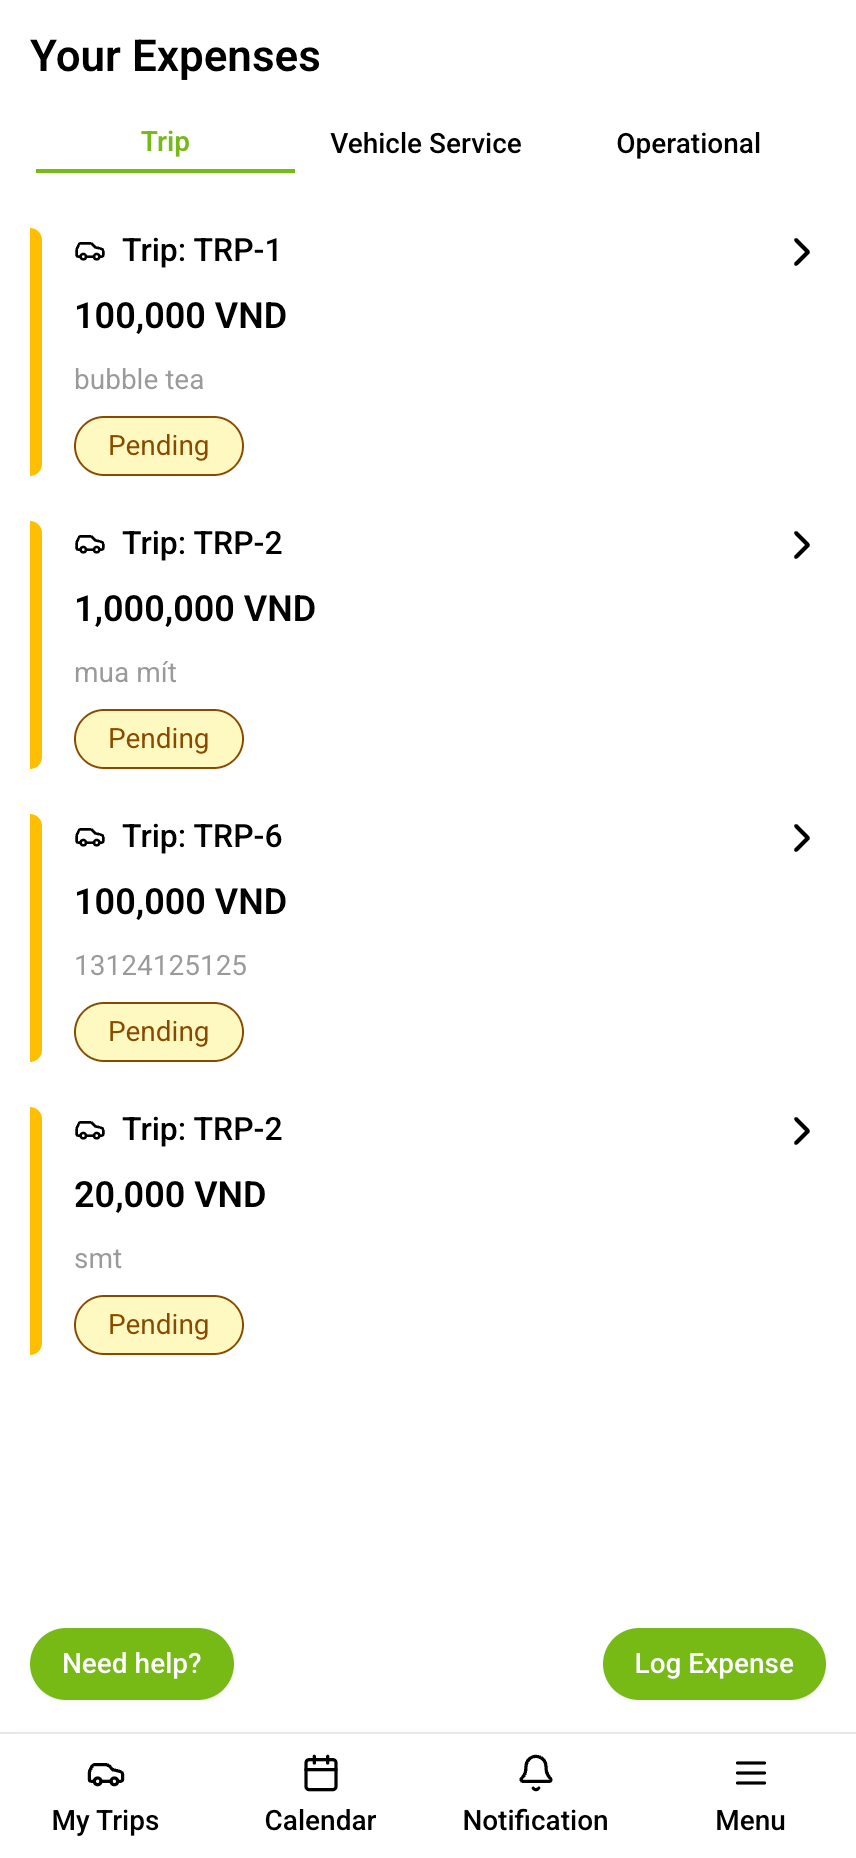Image resolution: width=856 pixels, height=1858 pixels.
Task: Click car icon on 1,000,000 VND expense
Action: click(90, 545)
